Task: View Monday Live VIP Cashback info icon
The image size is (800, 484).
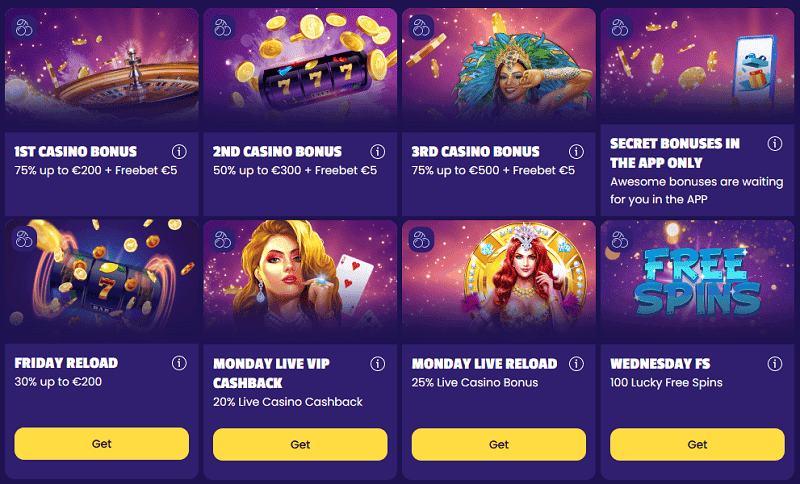Action: tap(378, 363)
